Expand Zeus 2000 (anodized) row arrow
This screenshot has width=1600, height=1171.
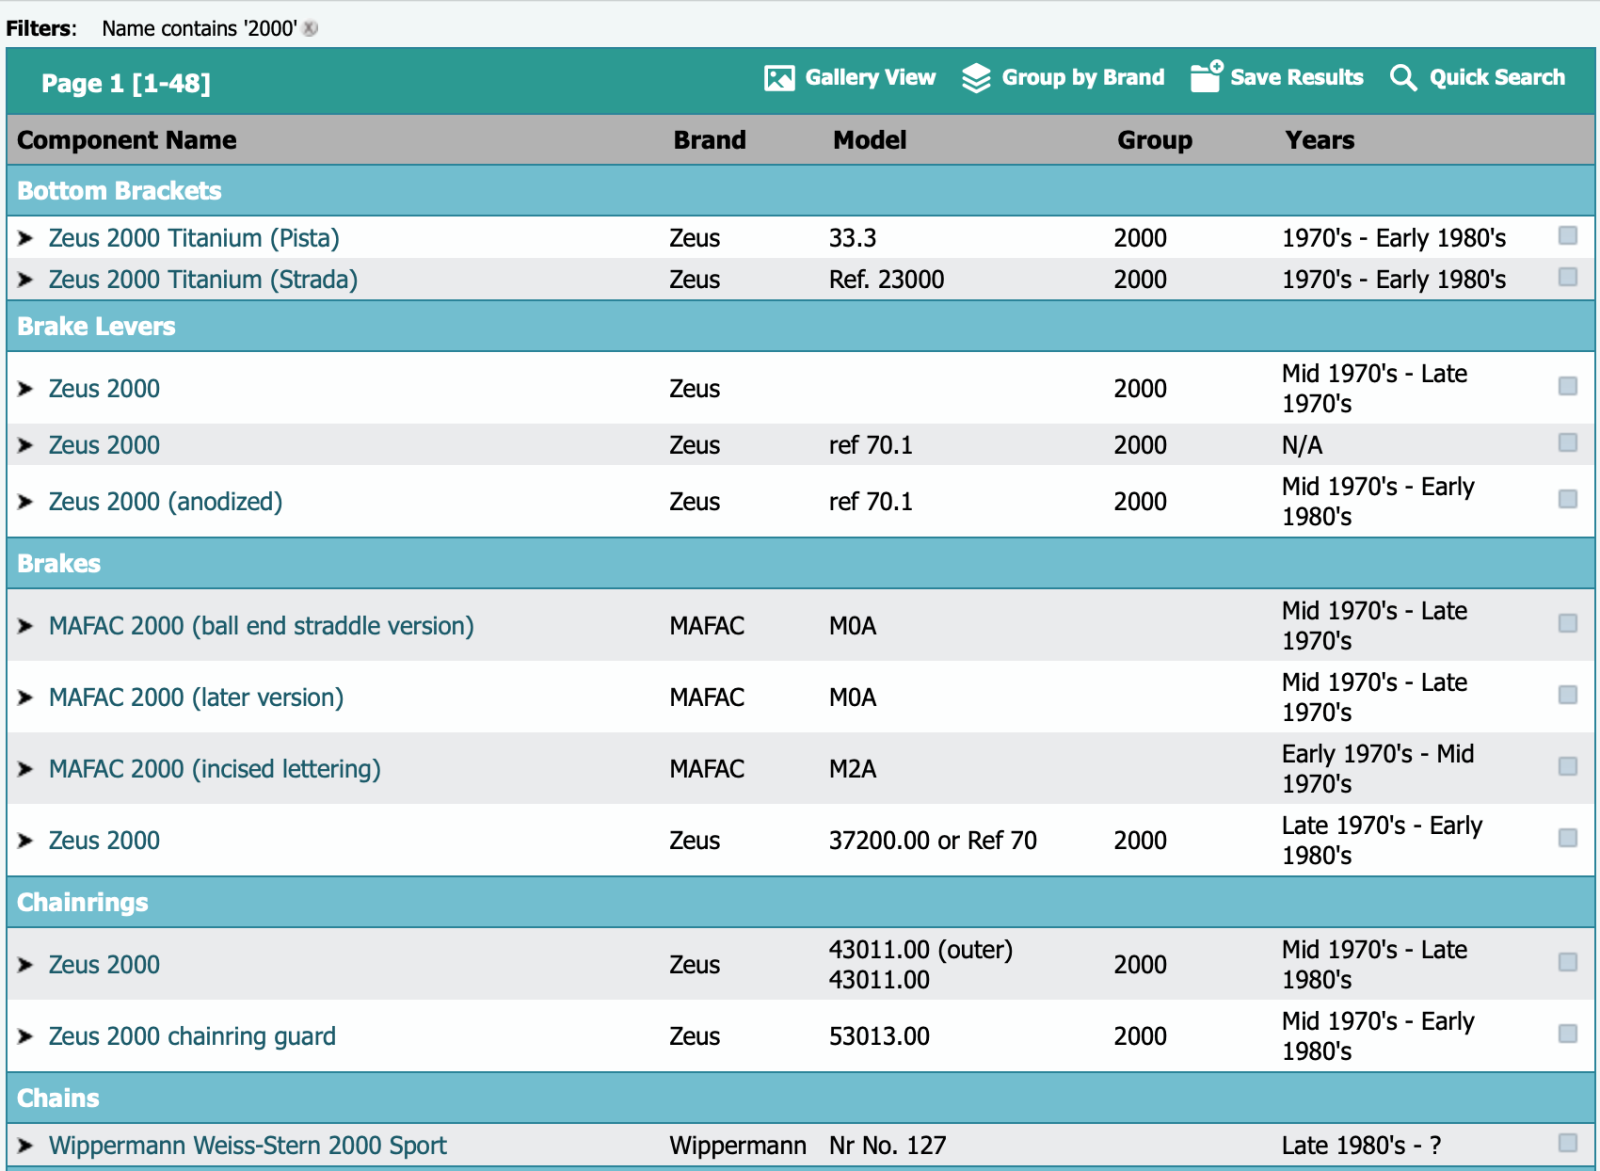pyautogui.click(x=26, y=502)
